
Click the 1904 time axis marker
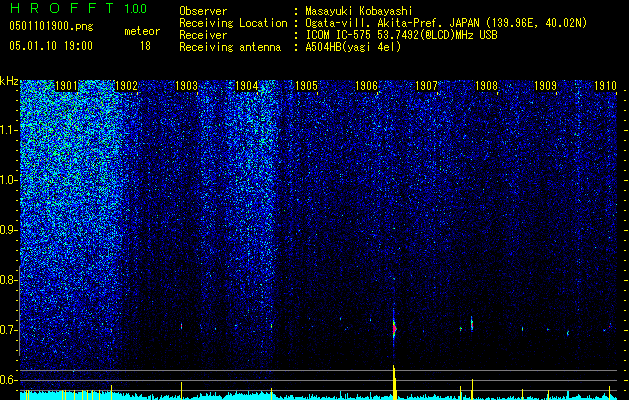(246, 86)
